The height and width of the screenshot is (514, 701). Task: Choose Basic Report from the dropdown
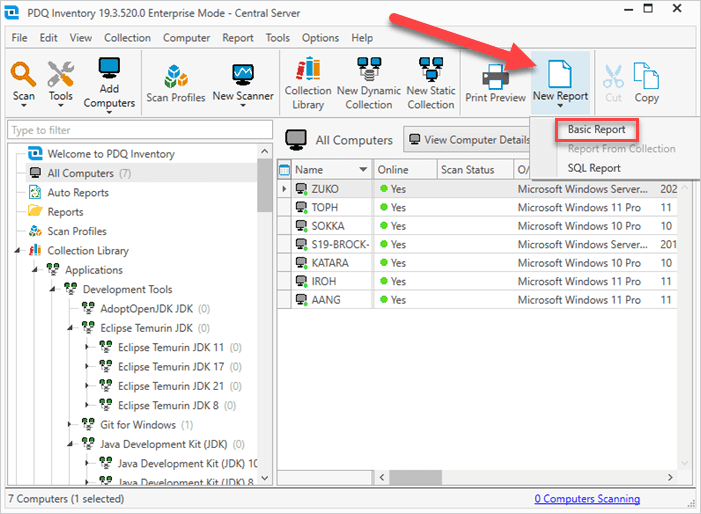[x=596, y=130]
